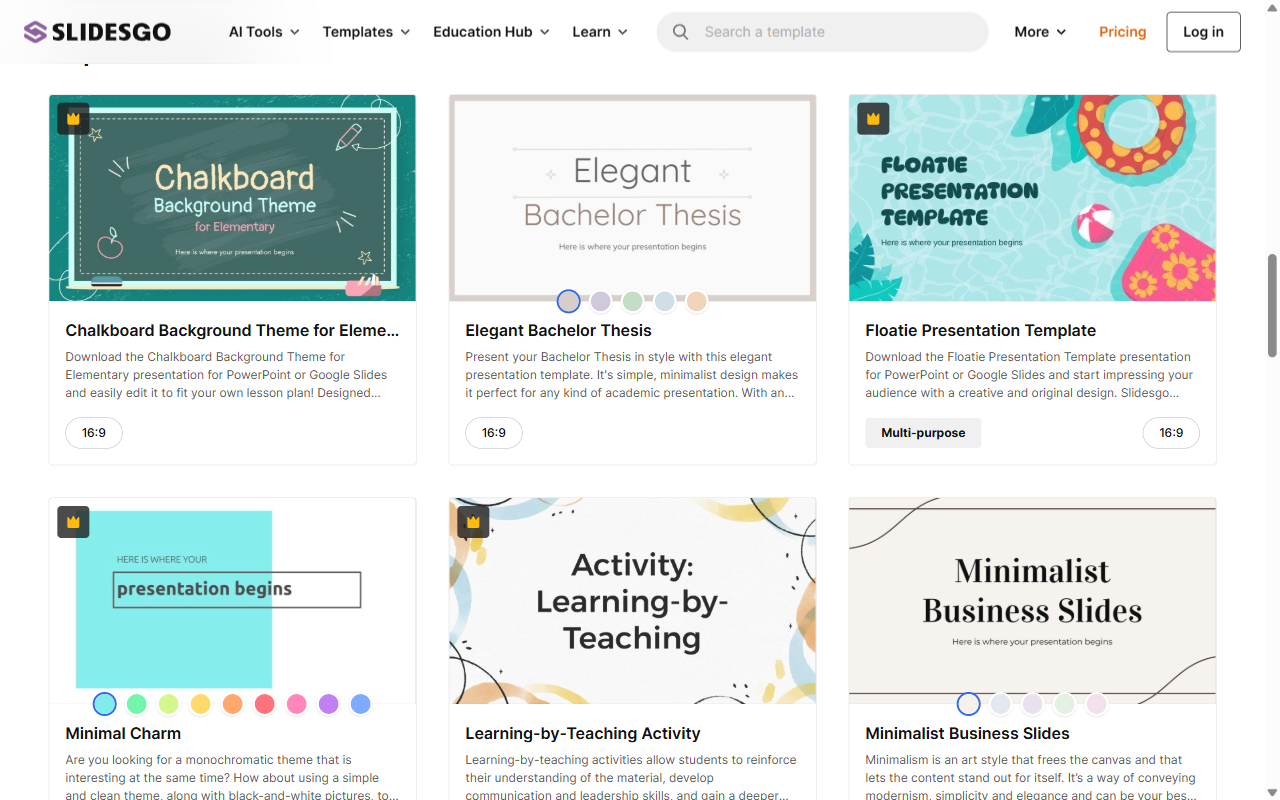The image size is (1280, 800).
Task: Select blue swatch for Minimal Charm
Action: (360, 704)
